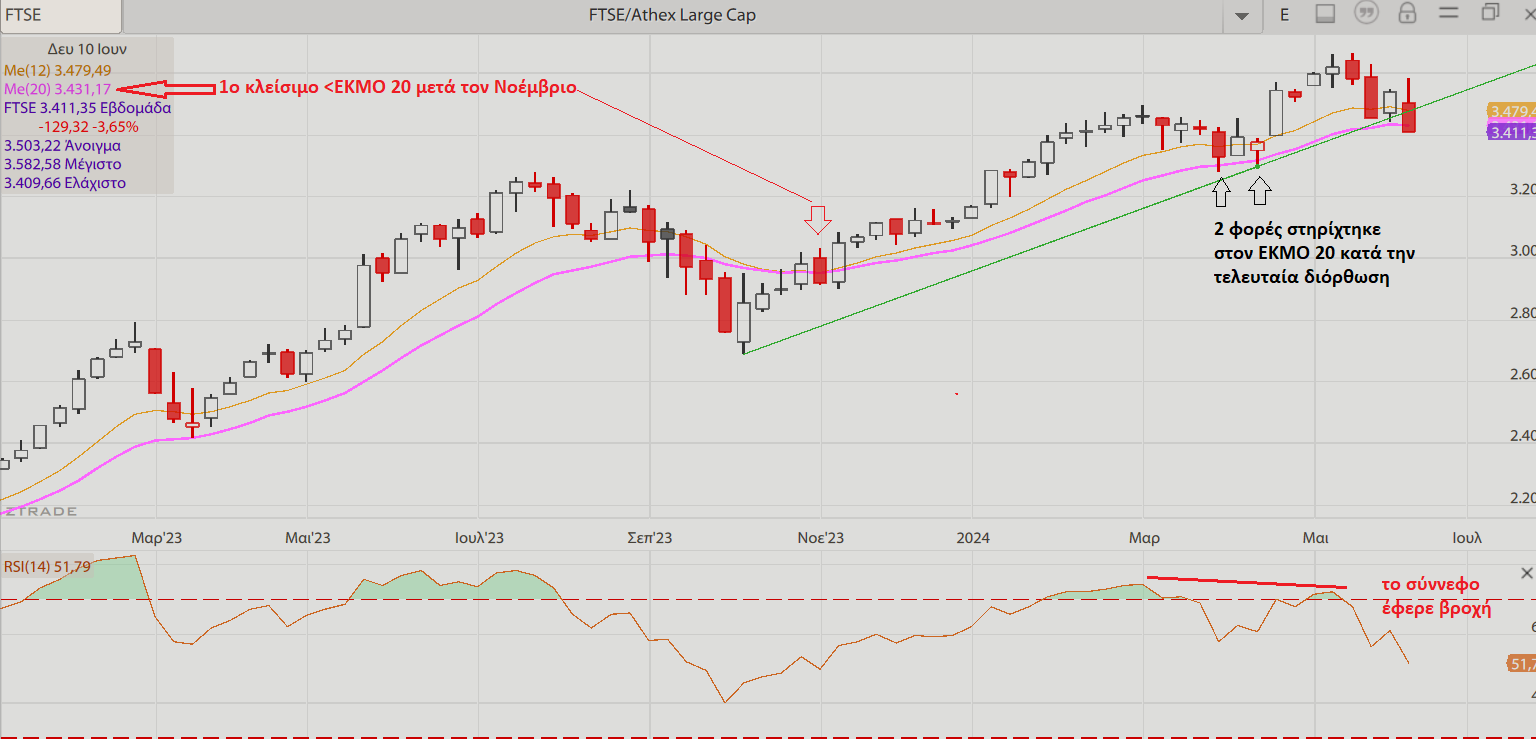Click the -129,32 -3,65% change value
1536x739 pixels.
coord(88,127)
